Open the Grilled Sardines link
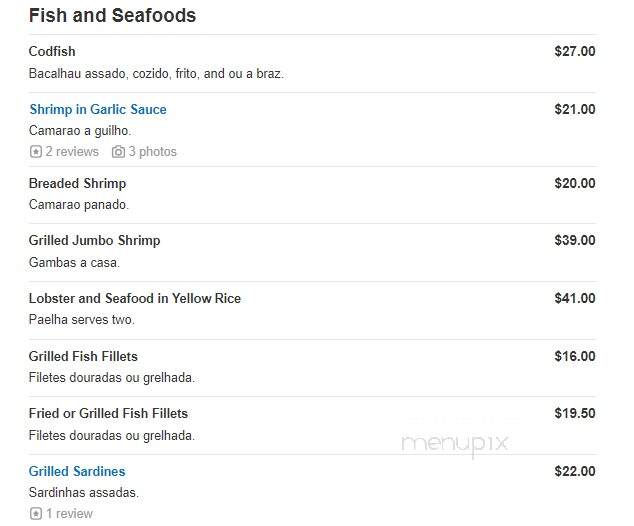This screenshot has height=526, width=634. (x=77, y=471)
